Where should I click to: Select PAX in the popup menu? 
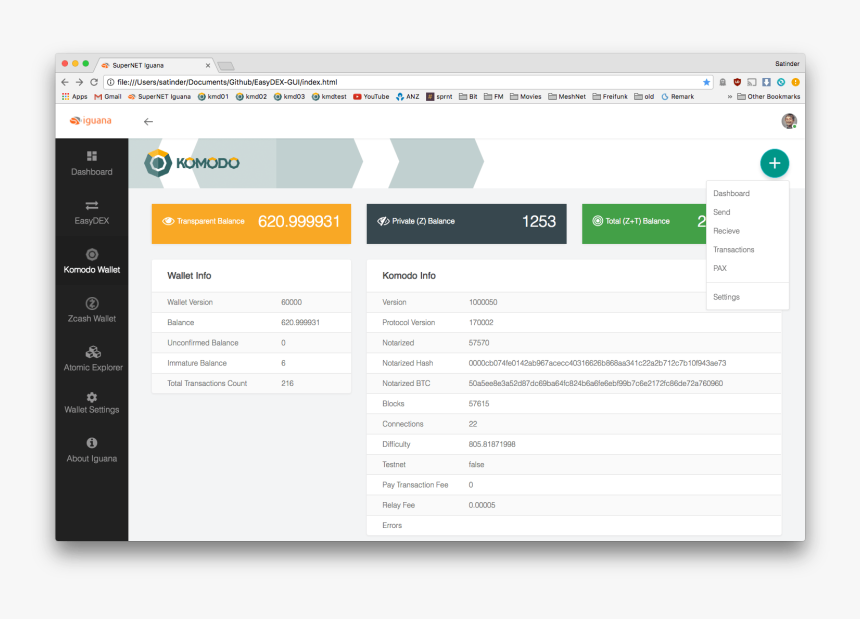[719, 268]
